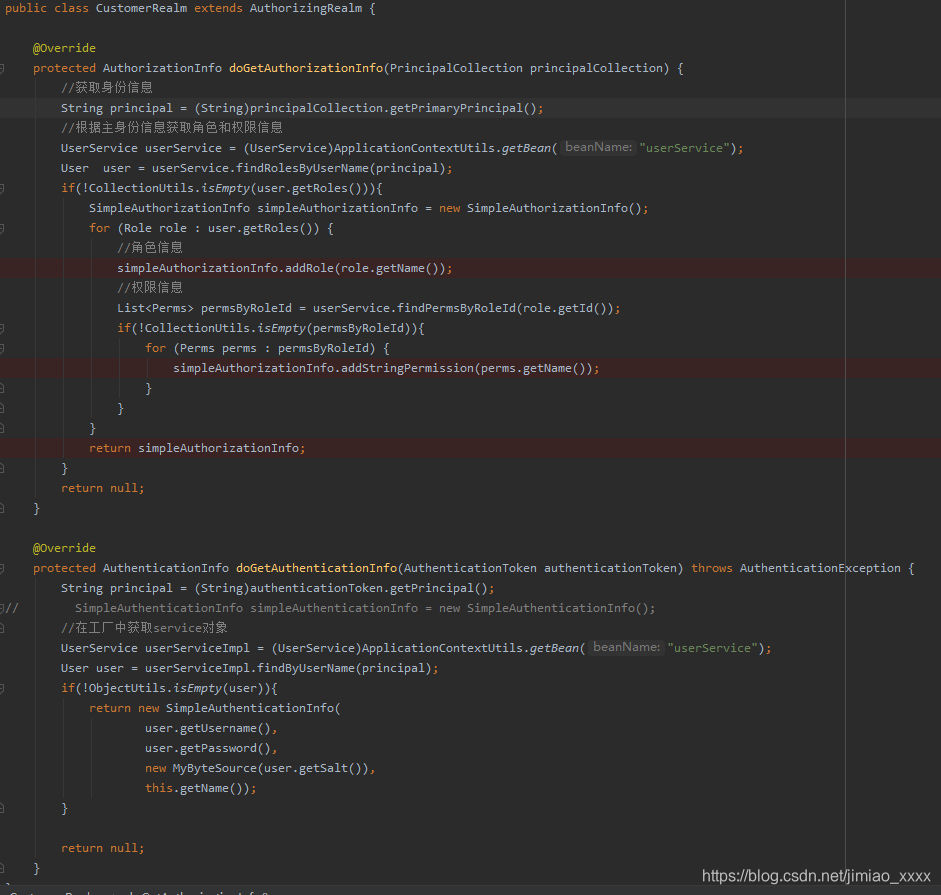Click the findByUserName method call
The image size is (941, 895).
[305, 668]
